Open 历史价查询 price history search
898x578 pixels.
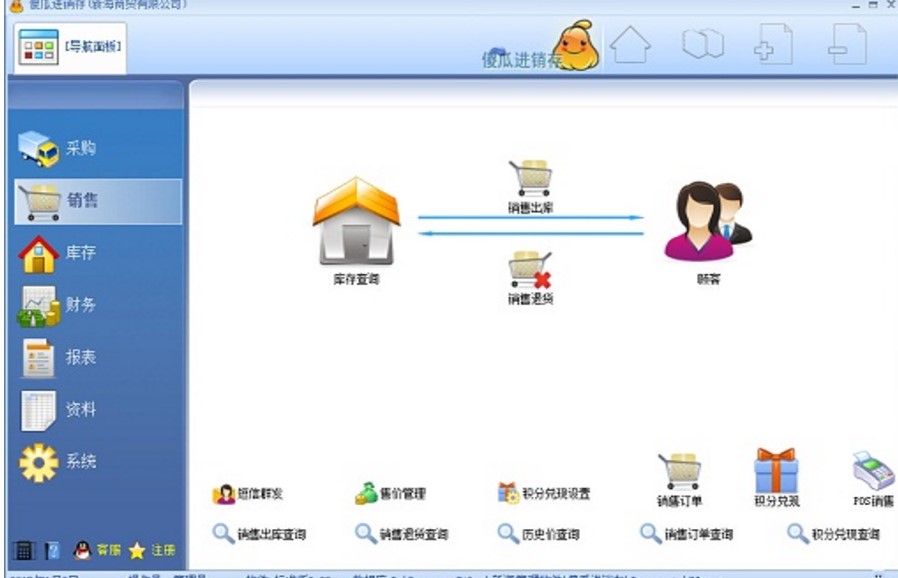(538, 534)
